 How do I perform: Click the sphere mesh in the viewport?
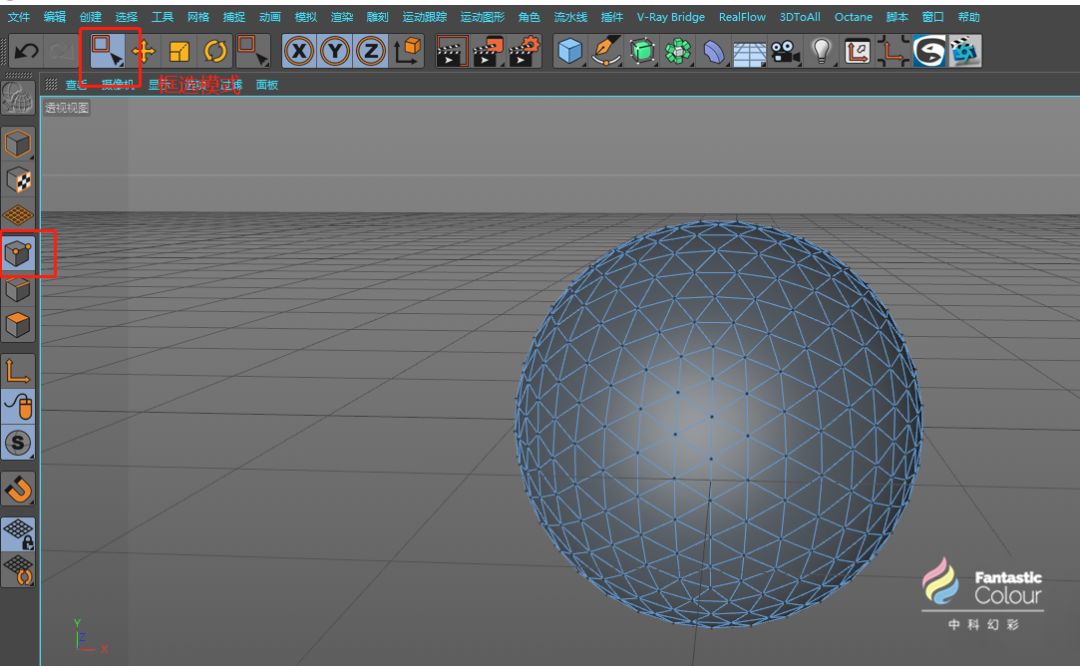point(718,420)
